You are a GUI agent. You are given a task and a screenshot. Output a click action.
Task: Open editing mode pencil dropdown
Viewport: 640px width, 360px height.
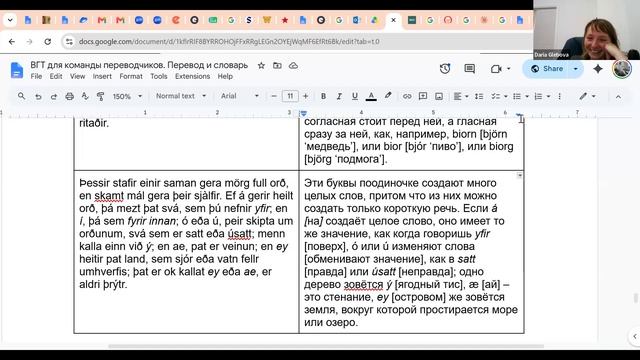[587, 96]
